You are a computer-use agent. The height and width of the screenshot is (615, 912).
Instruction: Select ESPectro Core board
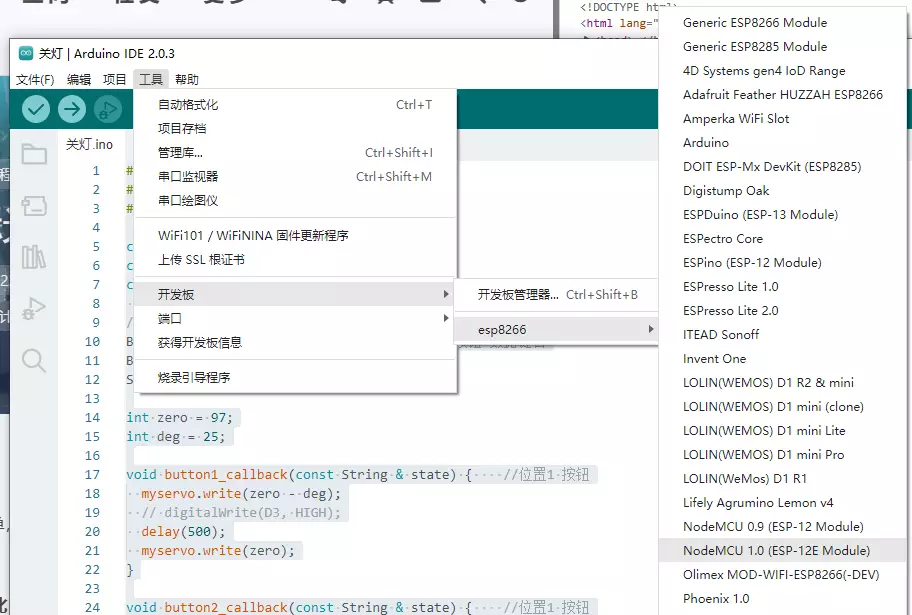click(x=785, y=239)
